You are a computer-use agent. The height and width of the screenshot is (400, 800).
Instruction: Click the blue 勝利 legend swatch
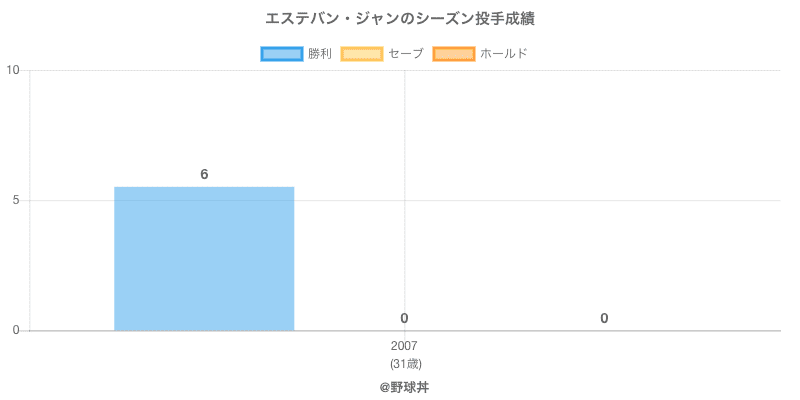pyautogui.click(x=281, y=53)
